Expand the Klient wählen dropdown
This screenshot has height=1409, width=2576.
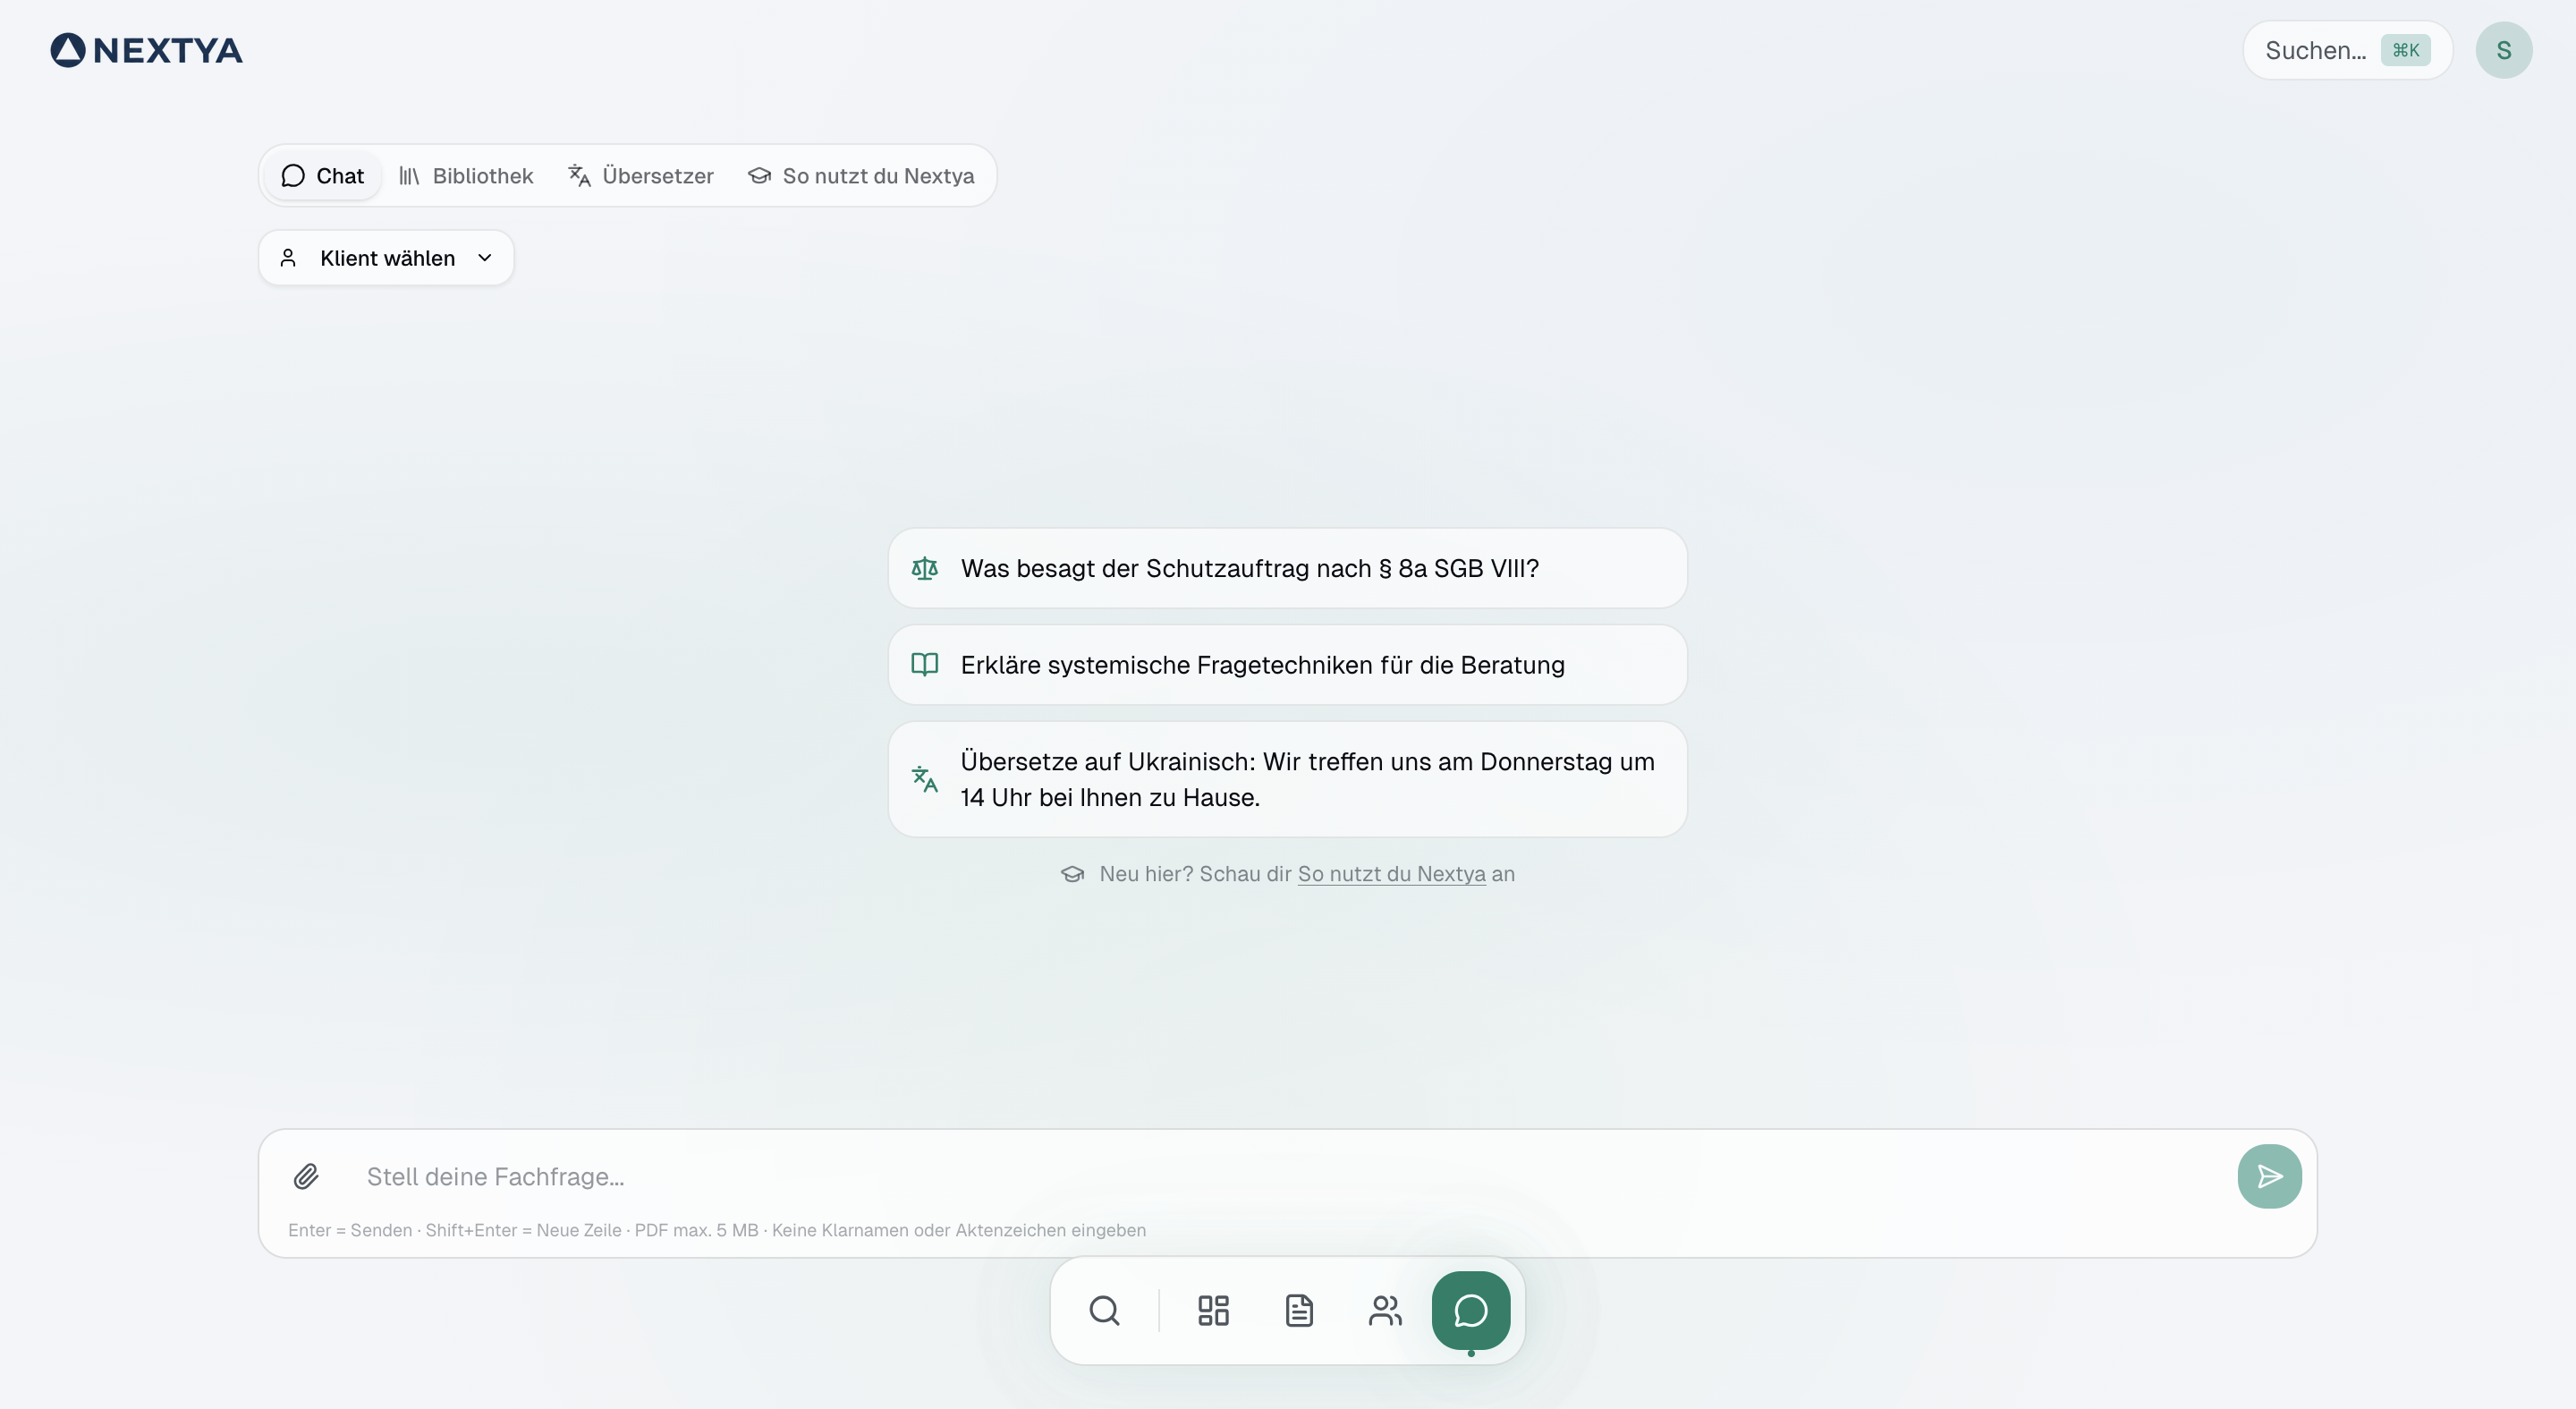pos(385,258)
